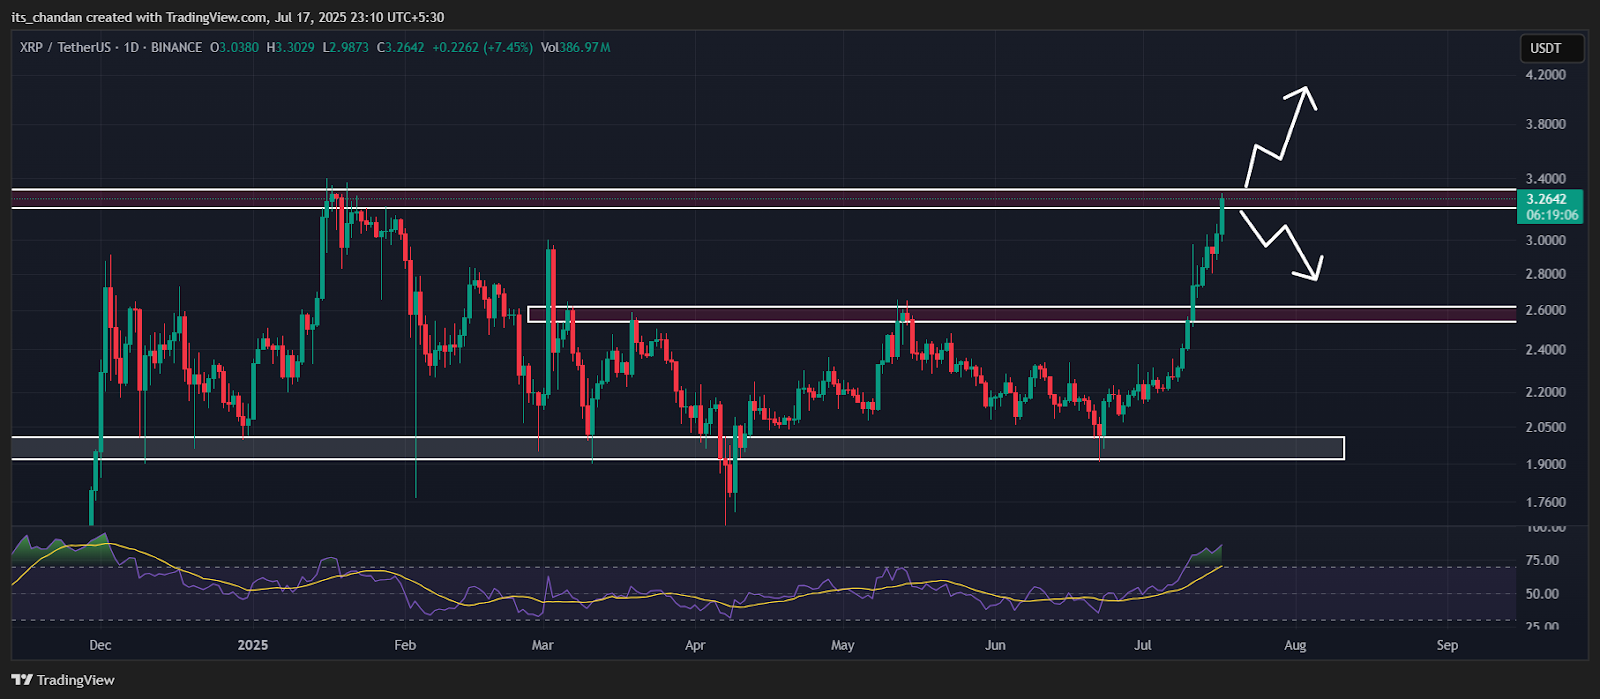Click the Mar label on time axis
Viewport: 1600px width, 699px height.
coord(543,645)
